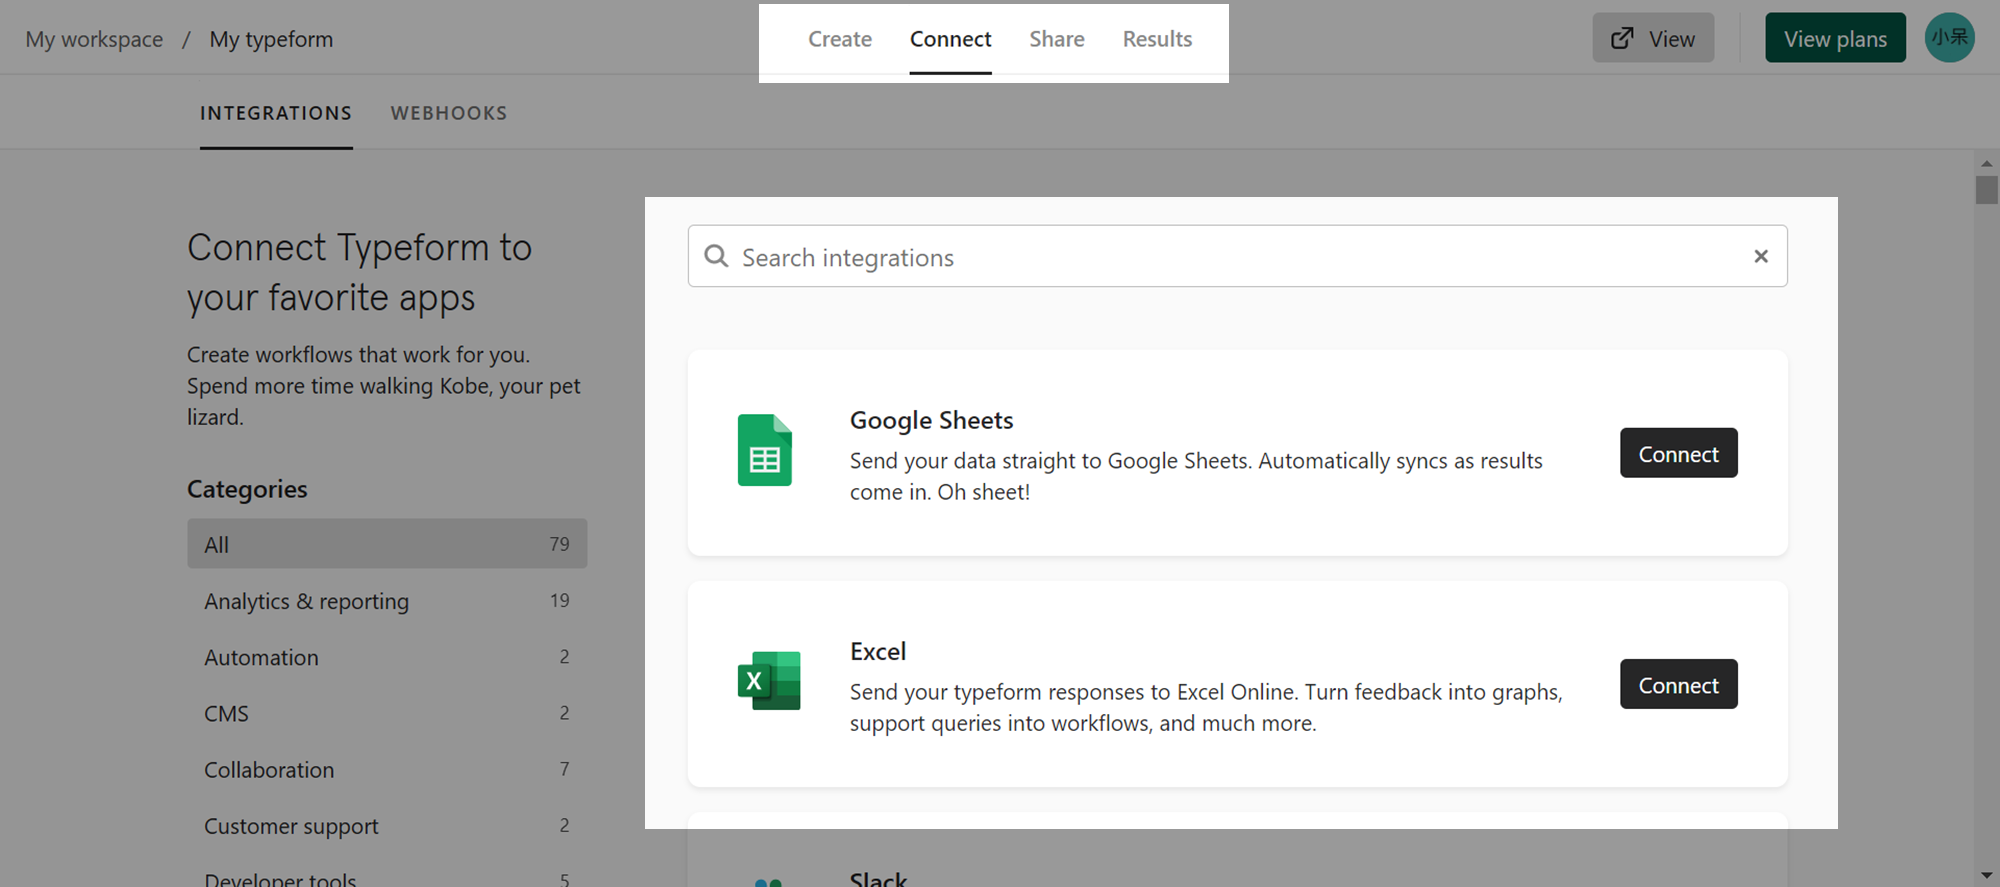Focus the Search integrations field
2000x887 pixels.
(1237, 257)
